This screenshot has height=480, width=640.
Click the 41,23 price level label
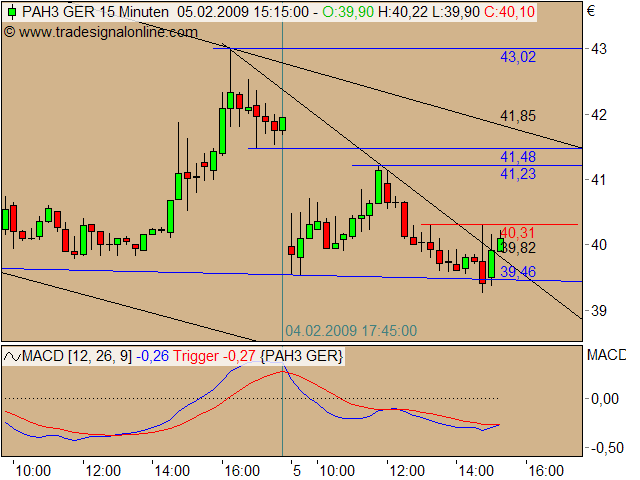(518, 174)
